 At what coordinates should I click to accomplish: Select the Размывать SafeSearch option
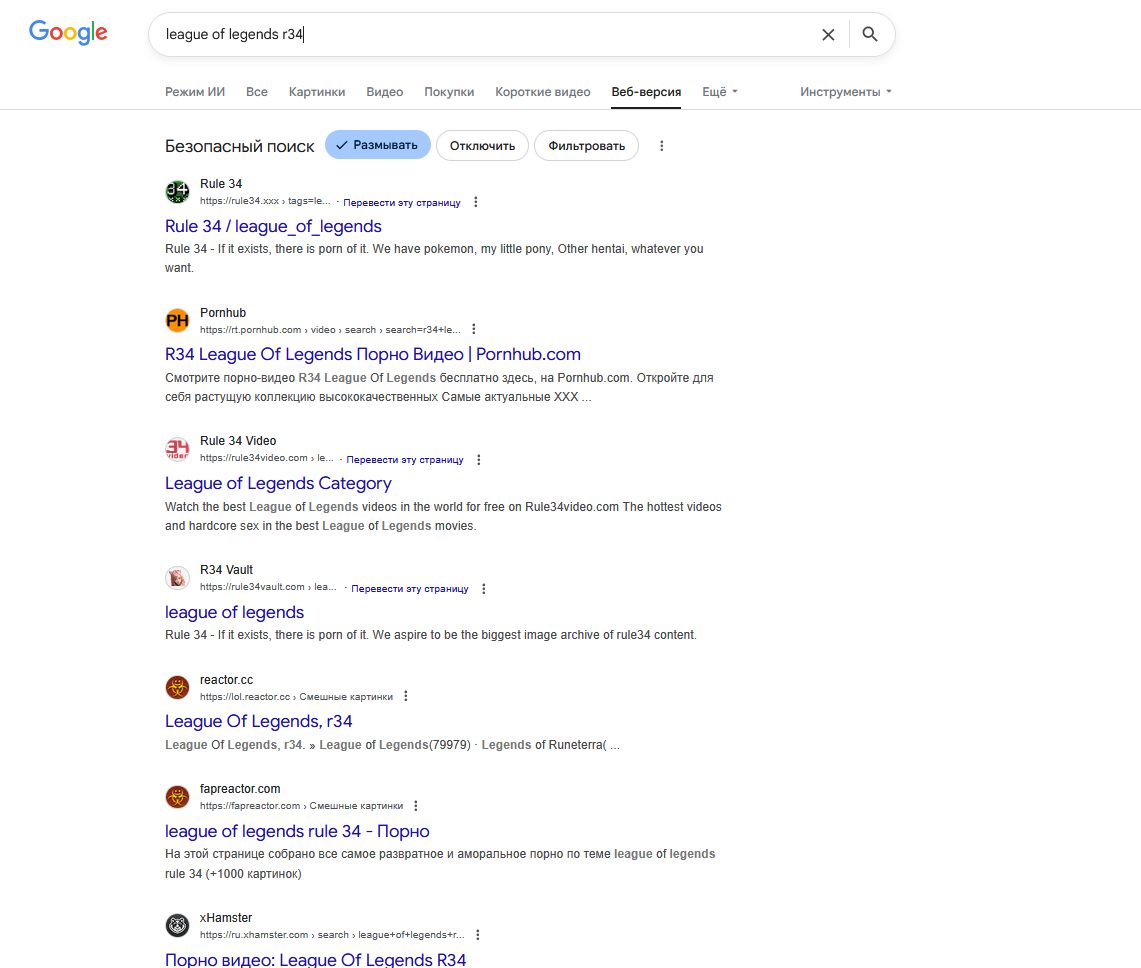(x=378, y=145)
